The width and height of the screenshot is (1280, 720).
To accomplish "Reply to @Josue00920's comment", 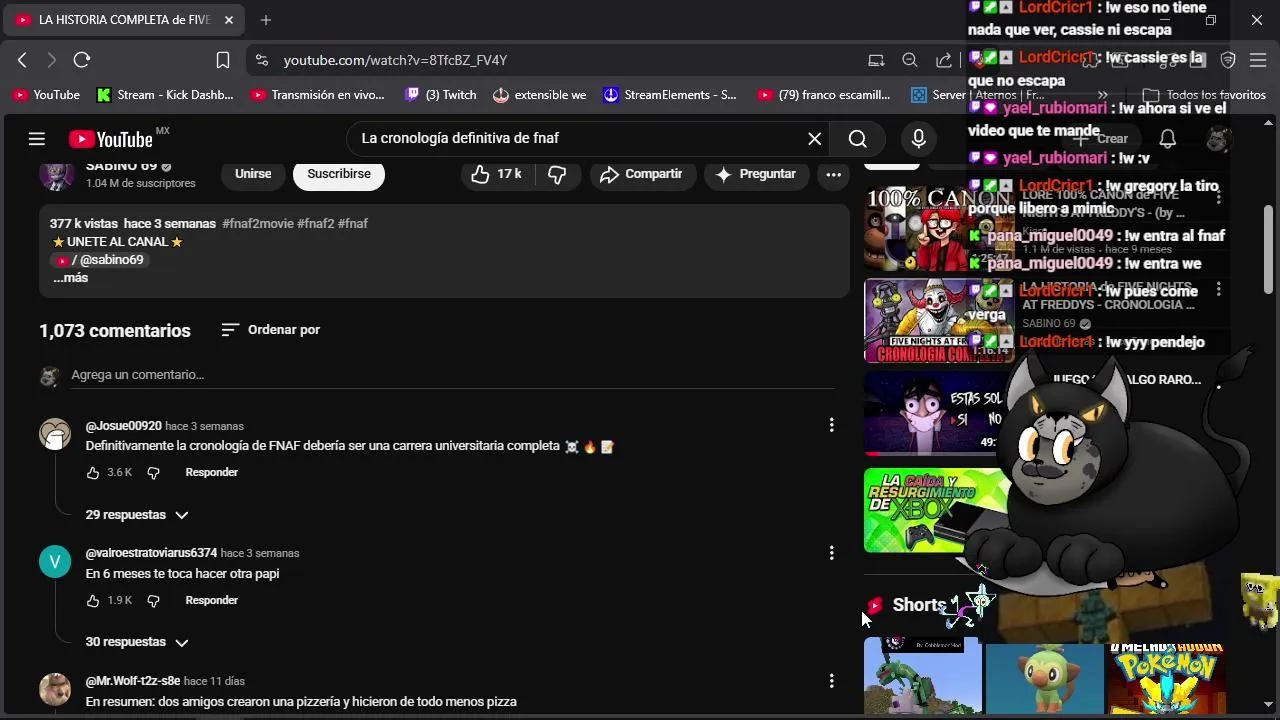I will tap(211, 472).
